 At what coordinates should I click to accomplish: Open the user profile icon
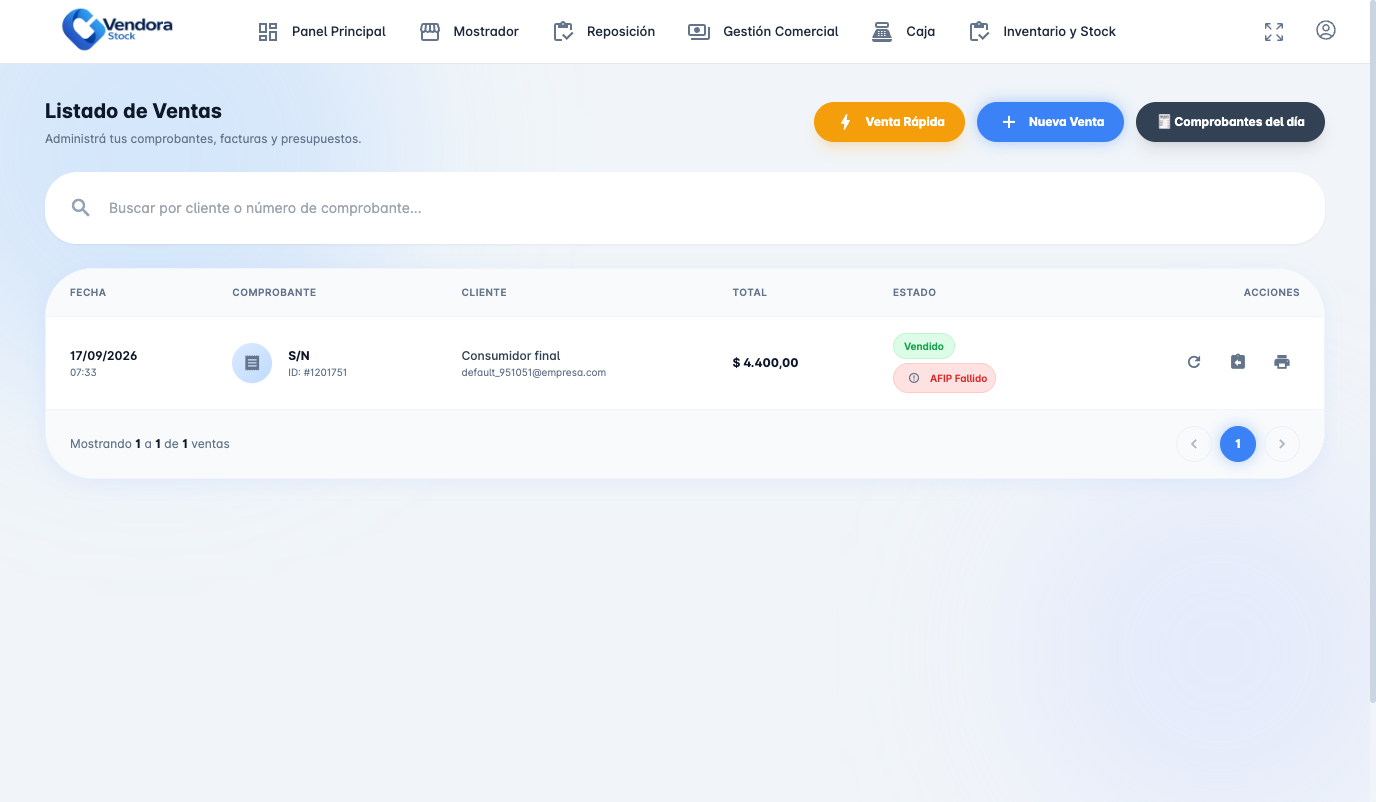coord(1326,31)
